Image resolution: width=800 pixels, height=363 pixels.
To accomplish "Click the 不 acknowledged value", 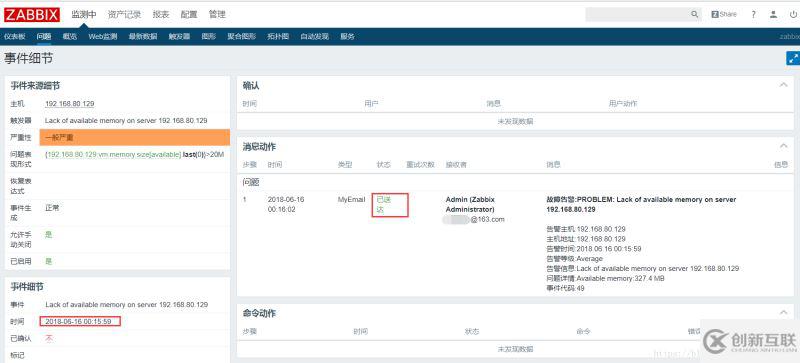I will click(49, 338).
